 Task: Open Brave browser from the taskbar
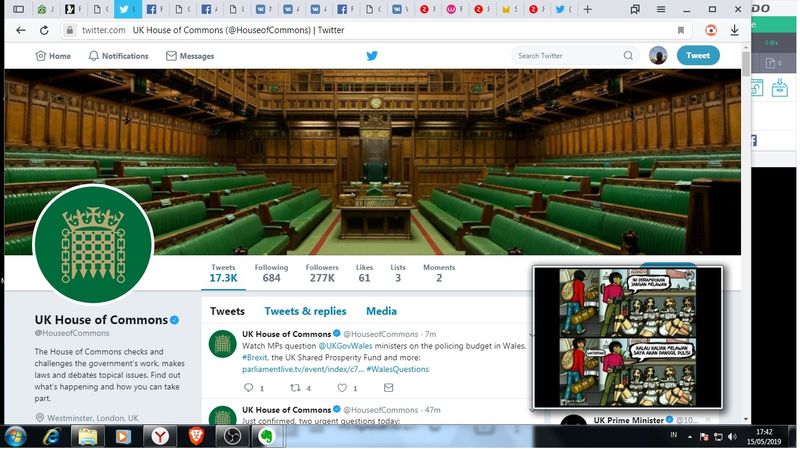(196, 437)
